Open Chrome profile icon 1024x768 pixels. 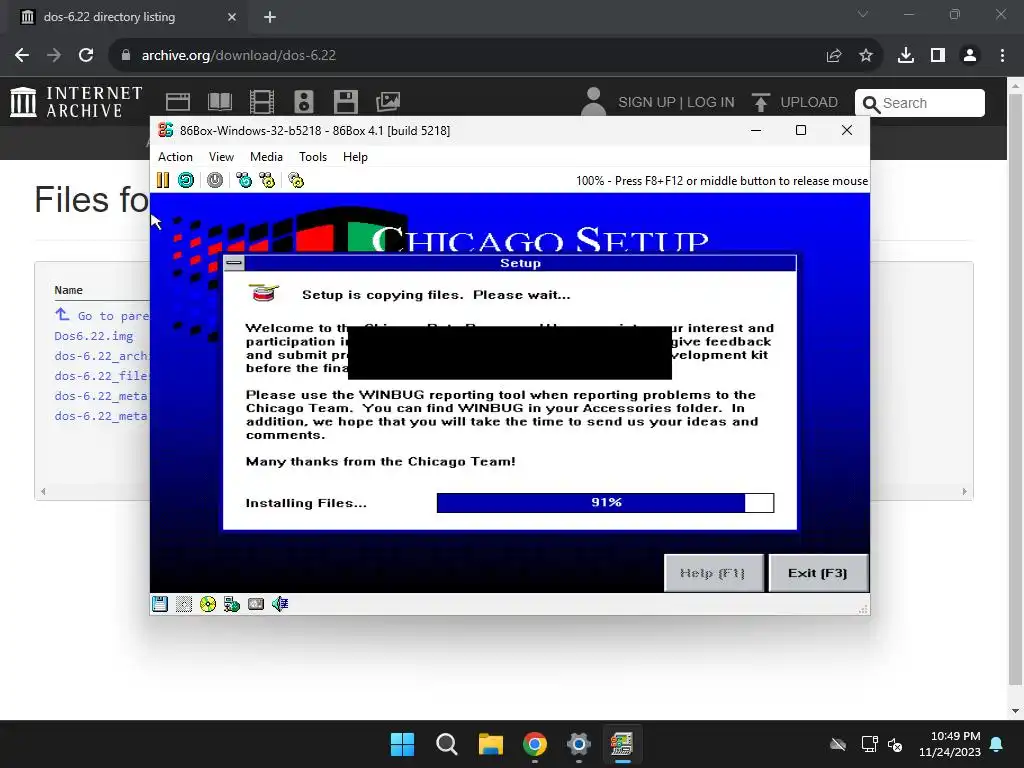tap(970, 56)
